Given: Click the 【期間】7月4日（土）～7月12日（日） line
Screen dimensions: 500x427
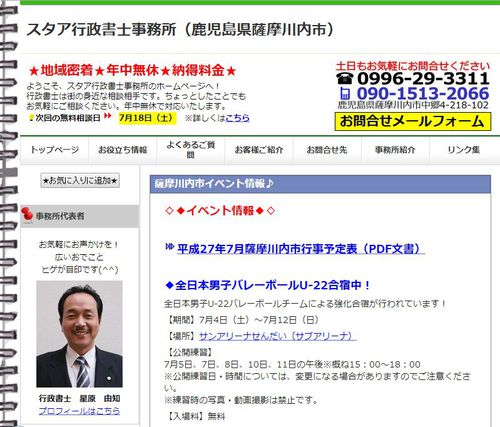Looking at the screenshot, I should click(242, 320).
